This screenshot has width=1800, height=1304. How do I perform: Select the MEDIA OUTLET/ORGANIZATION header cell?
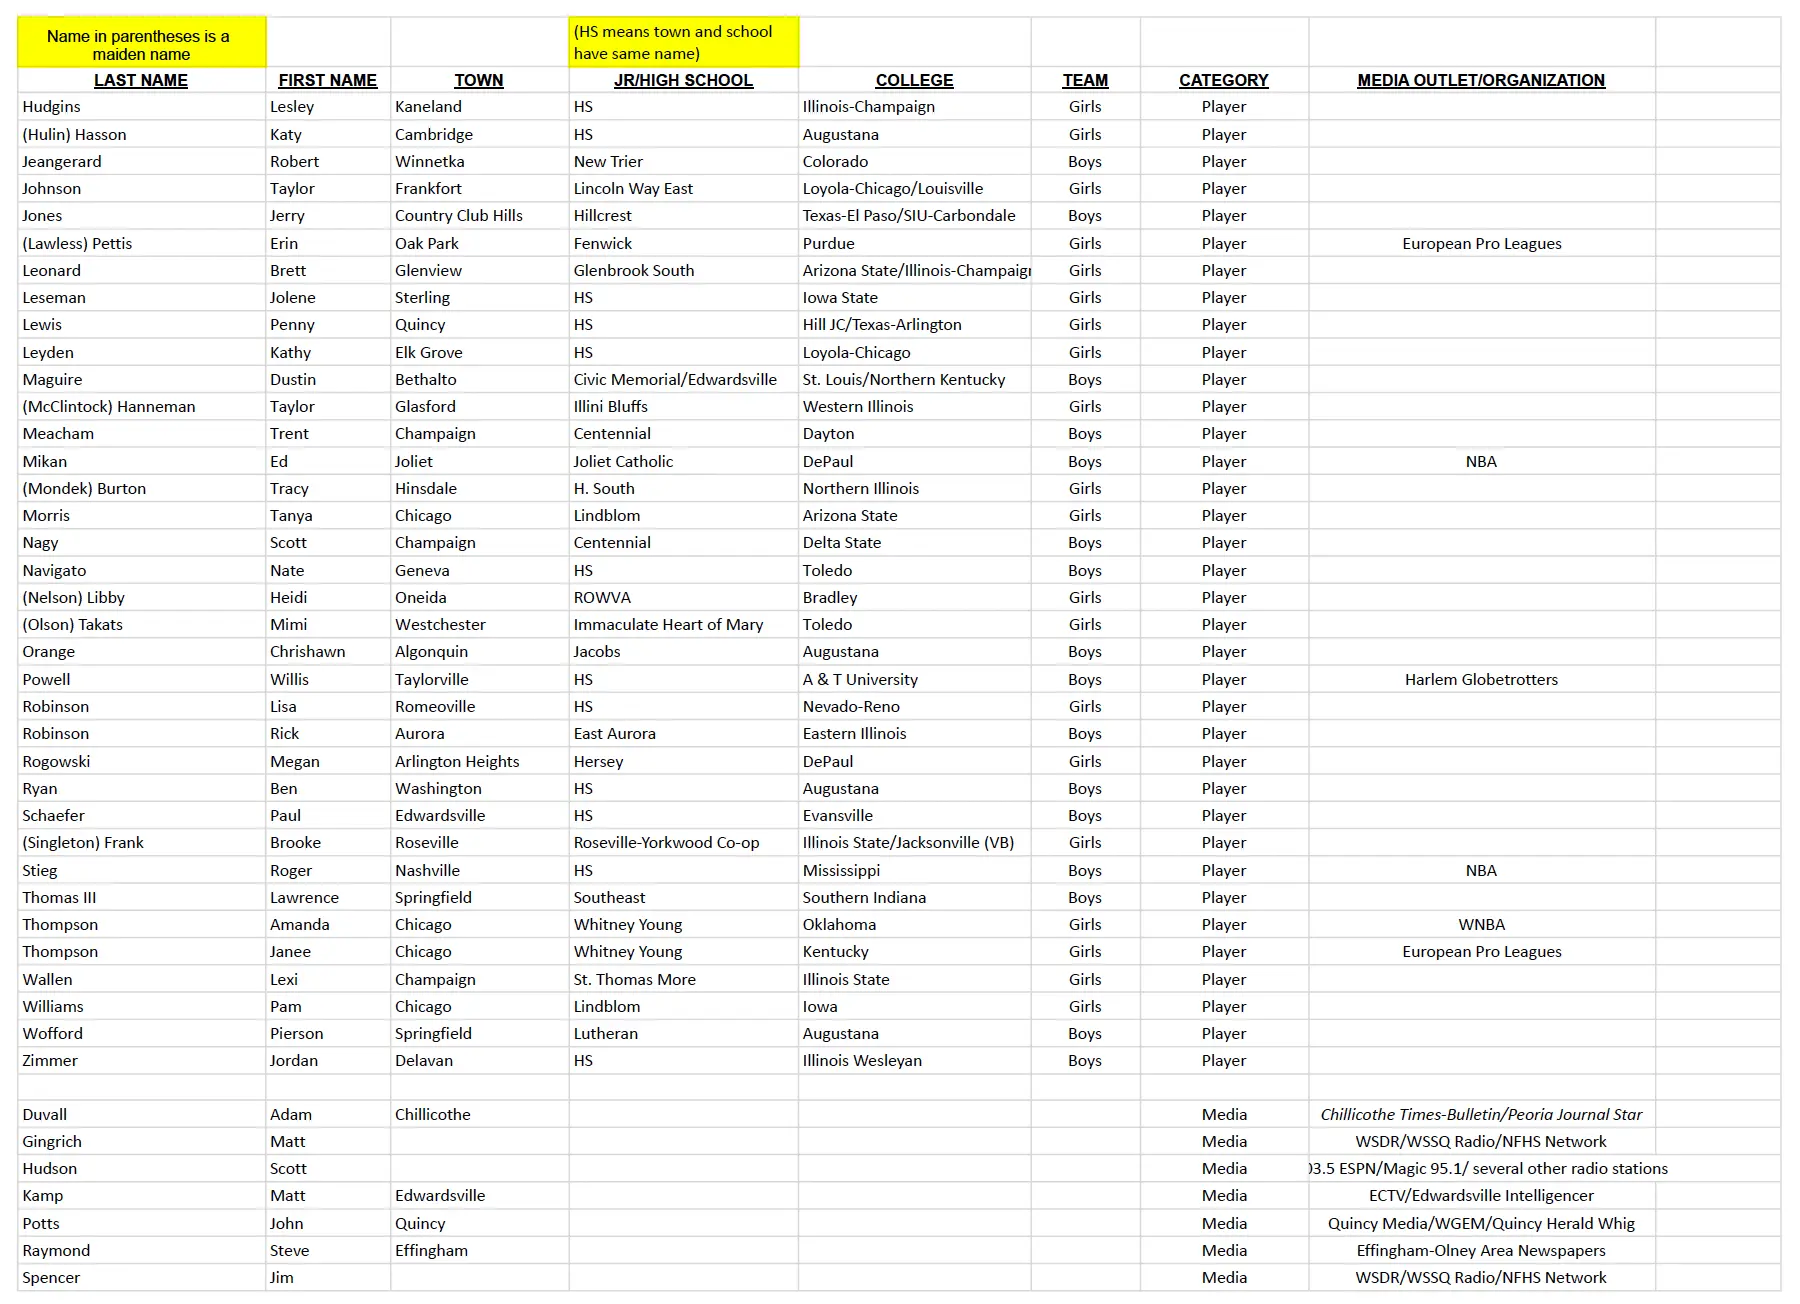1480,80
